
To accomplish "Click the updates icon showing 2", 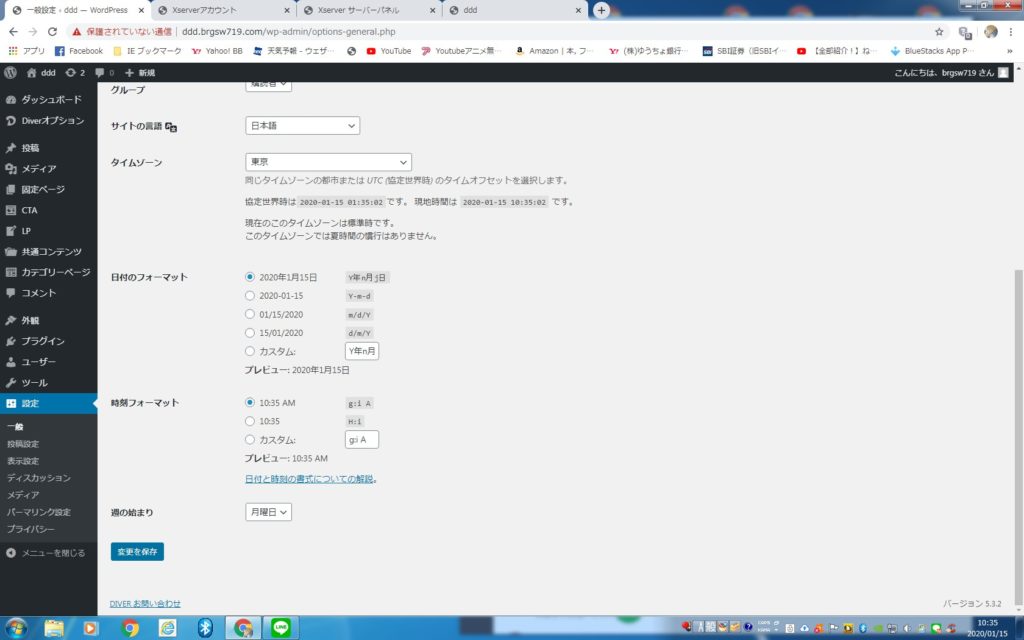I will pyautogui.click(x=74, y=73).
